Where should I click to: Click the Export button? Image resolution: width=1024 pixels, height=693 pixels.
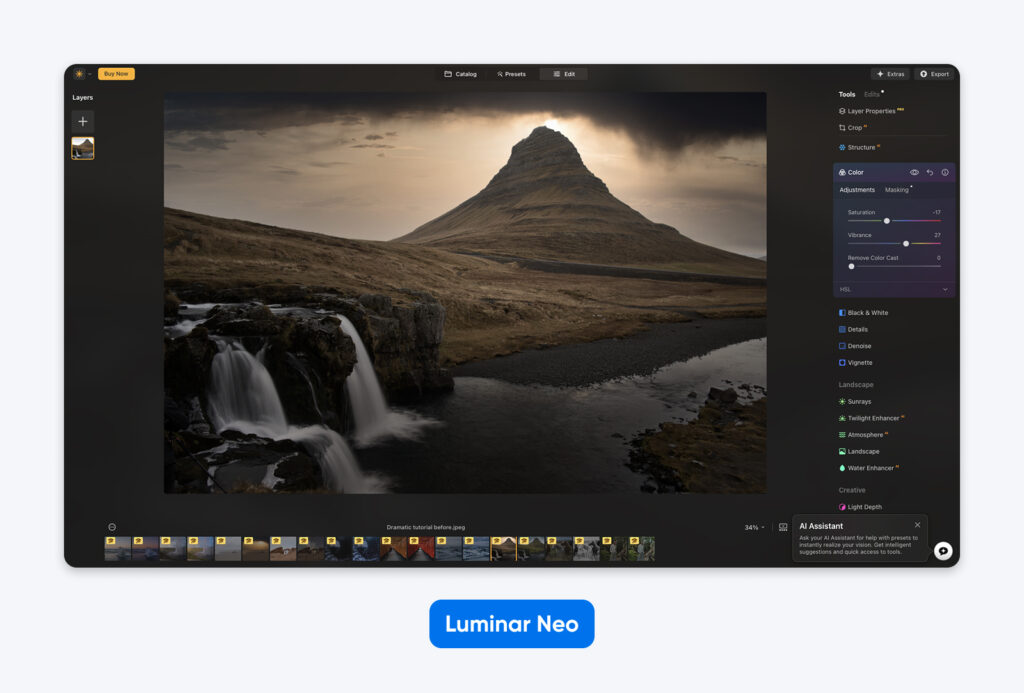click(934, 73)
